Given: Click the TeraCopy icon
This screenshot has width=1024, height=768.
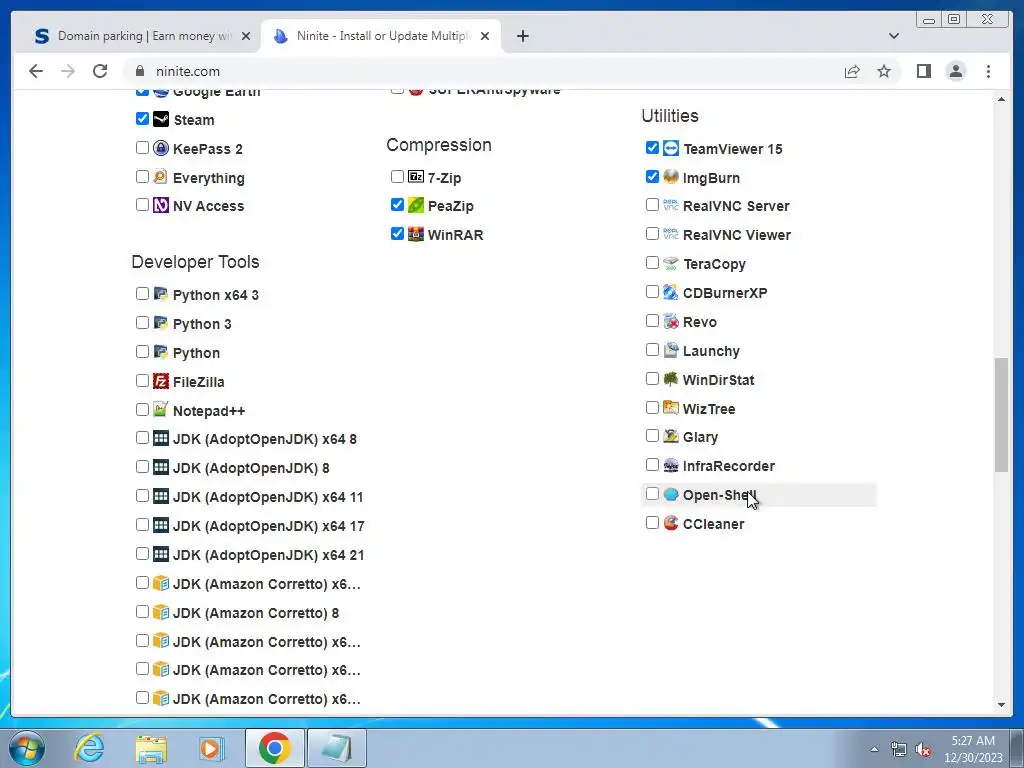Looking at the screenshot, I should pyautogui.click(x=671, y=263).
